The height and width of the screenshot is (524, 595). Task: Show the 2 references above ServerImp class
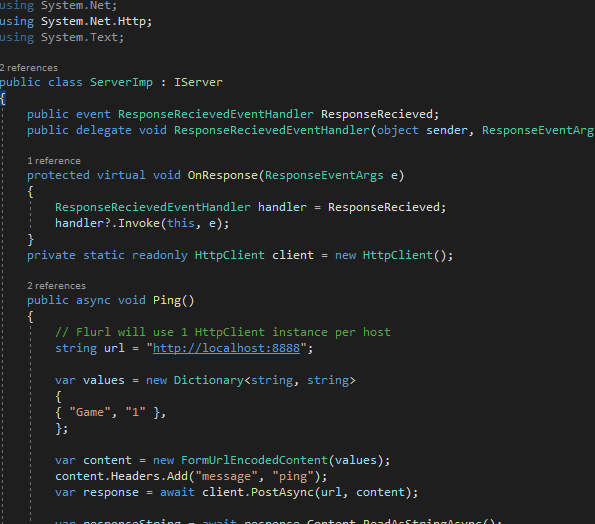[29, 68]
